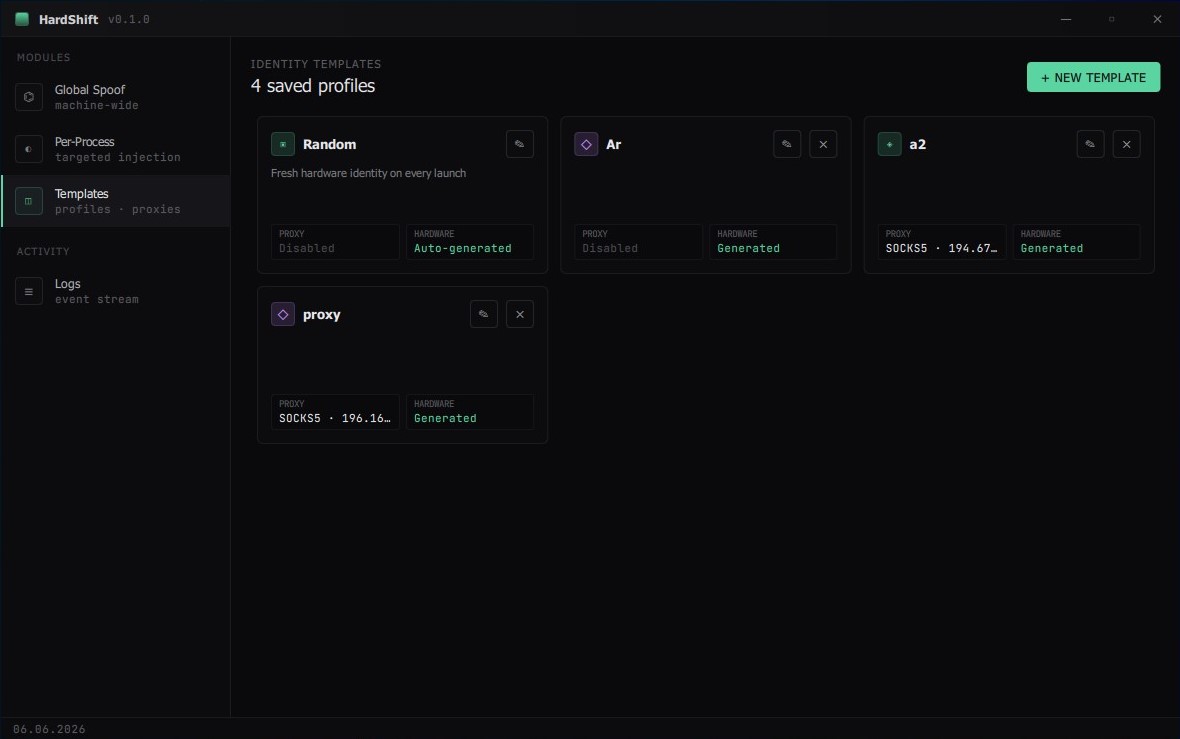Click the Per-Process sidebar icon
Viewport: 1180px width, 739px height.
[x=29, y=149]
